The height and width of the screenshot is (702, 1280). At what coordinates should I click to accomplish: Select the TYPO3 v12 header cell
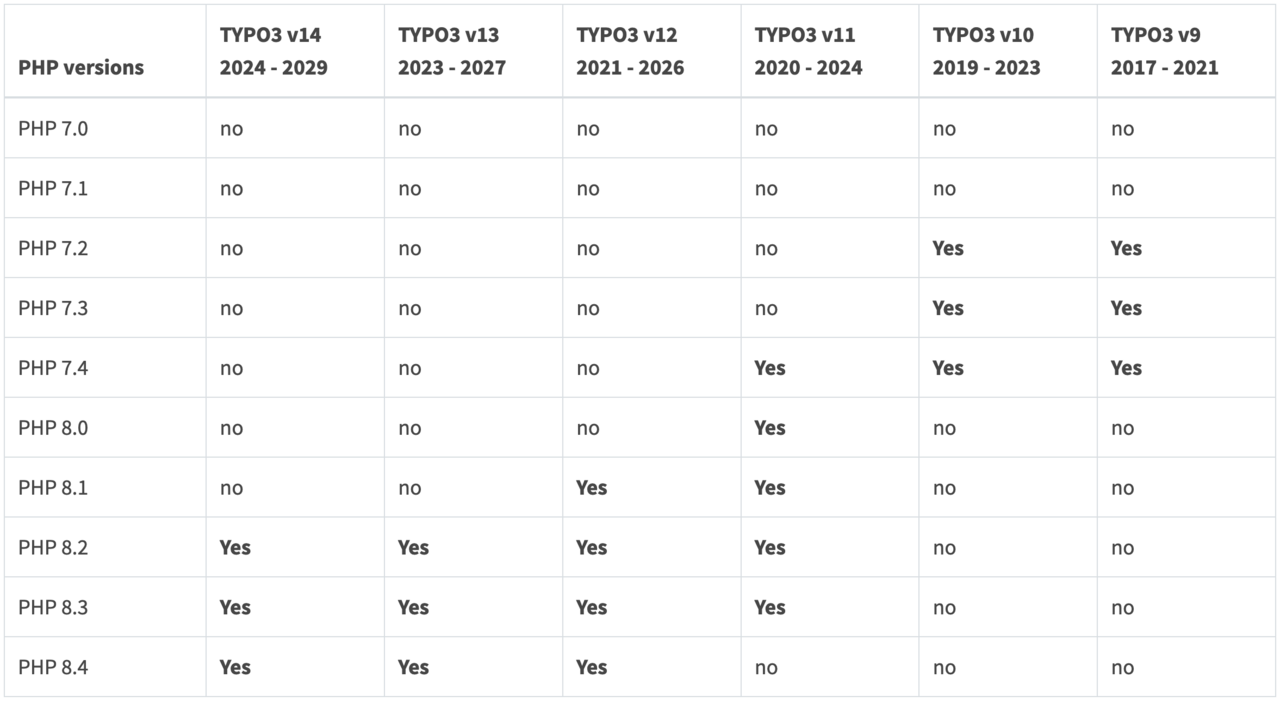[x=629, y=51]
